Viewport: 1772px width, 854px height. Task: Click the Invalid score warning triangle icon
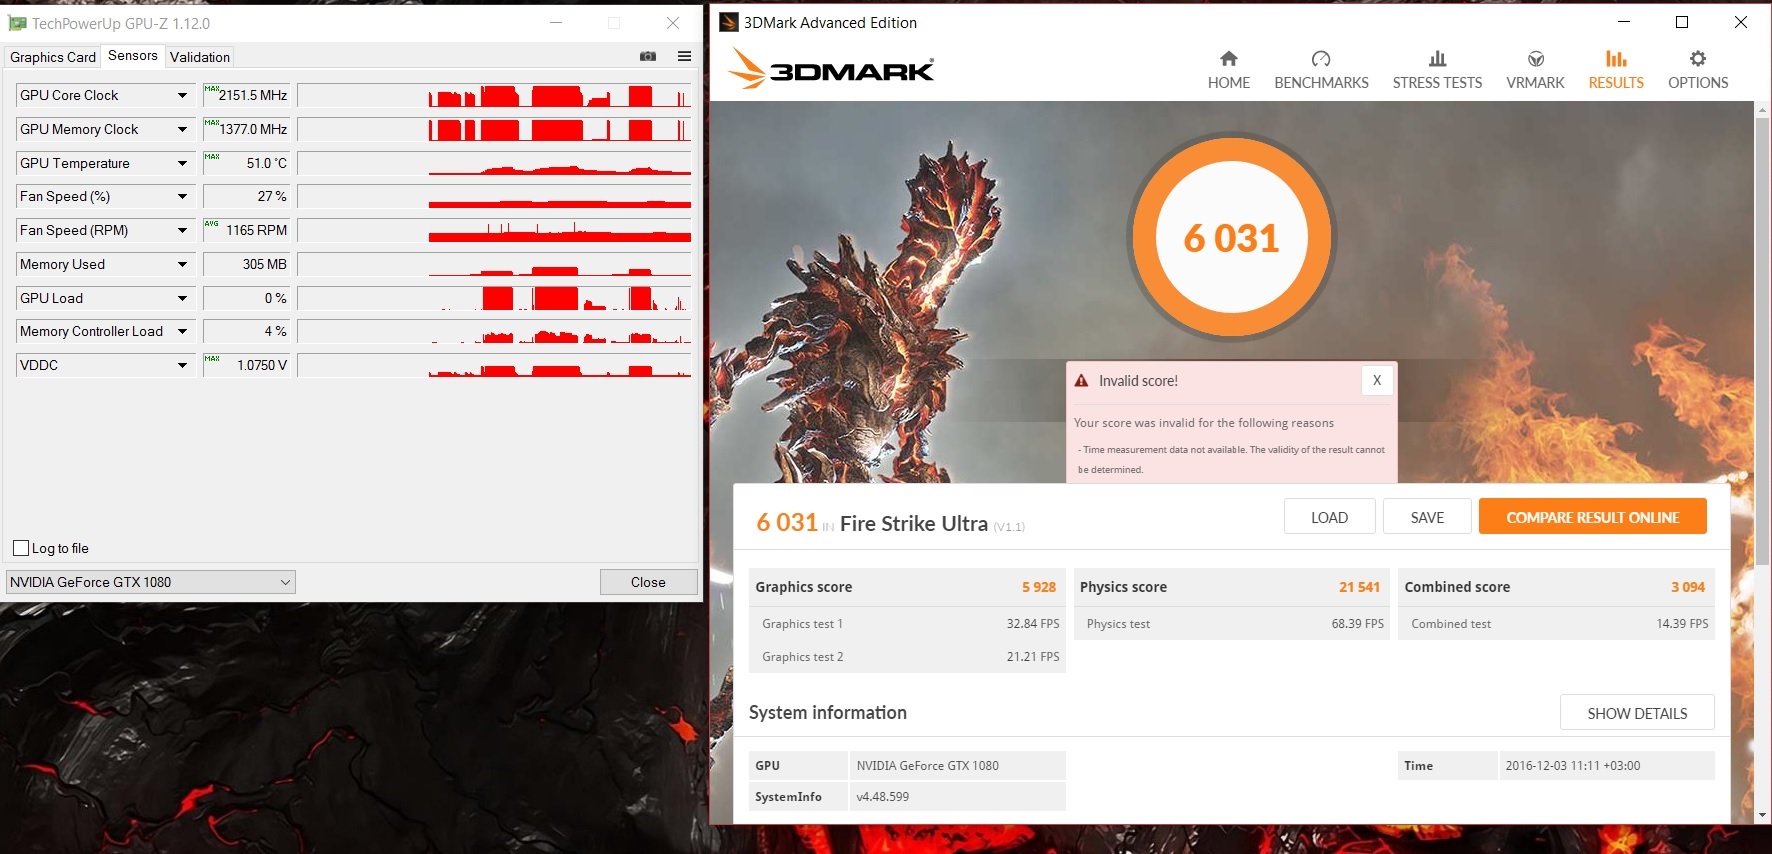tap(1081, 380)
